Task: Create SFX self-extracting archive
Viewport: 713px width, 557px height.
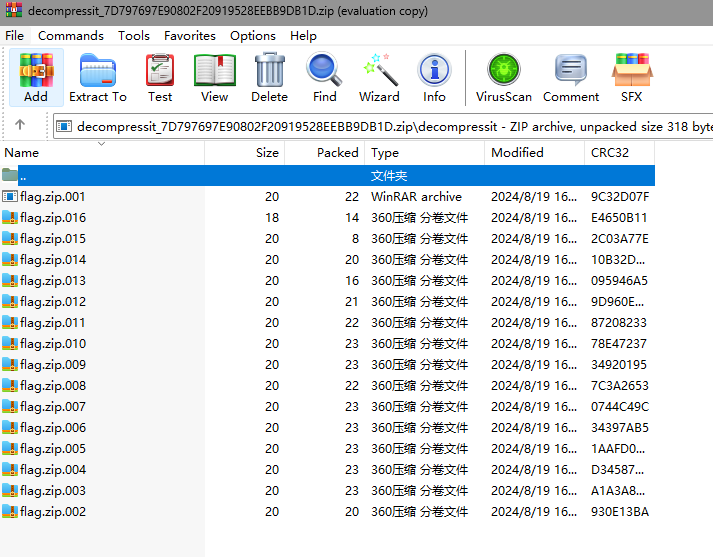Action: [632, 78]
